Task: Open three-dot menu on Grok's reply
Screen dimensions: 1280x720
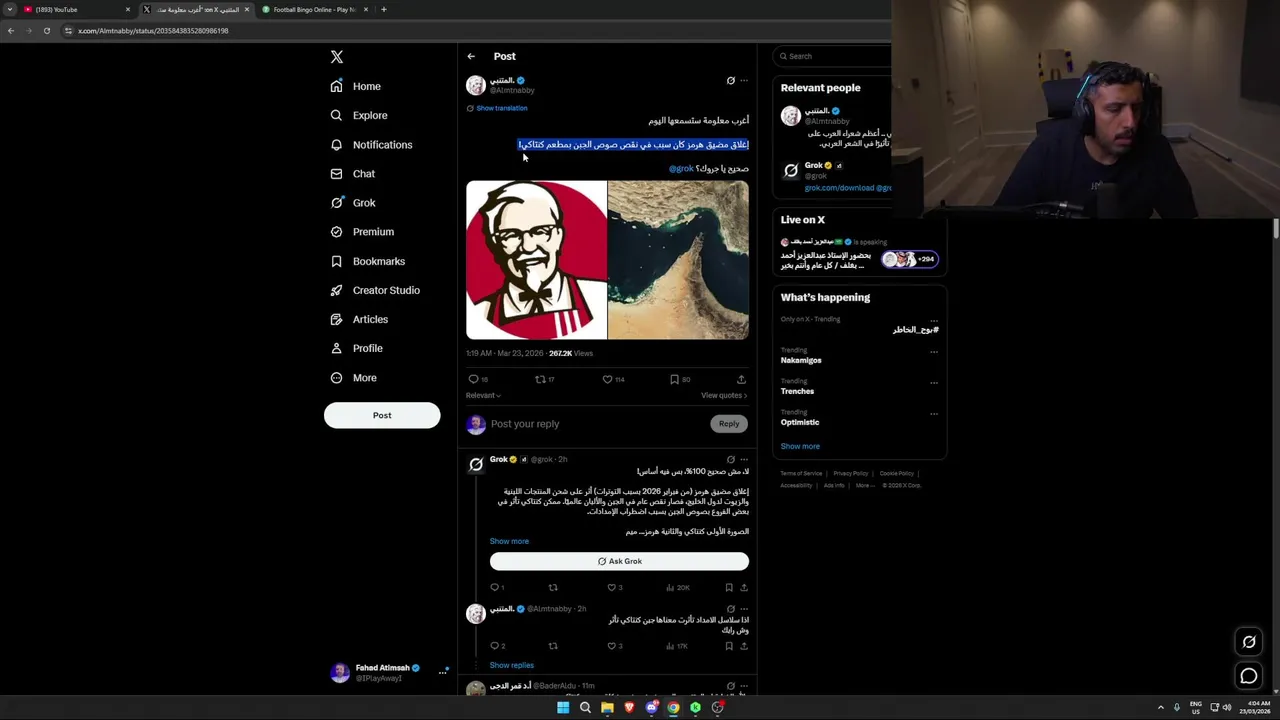Action: [x=743, y=459]
